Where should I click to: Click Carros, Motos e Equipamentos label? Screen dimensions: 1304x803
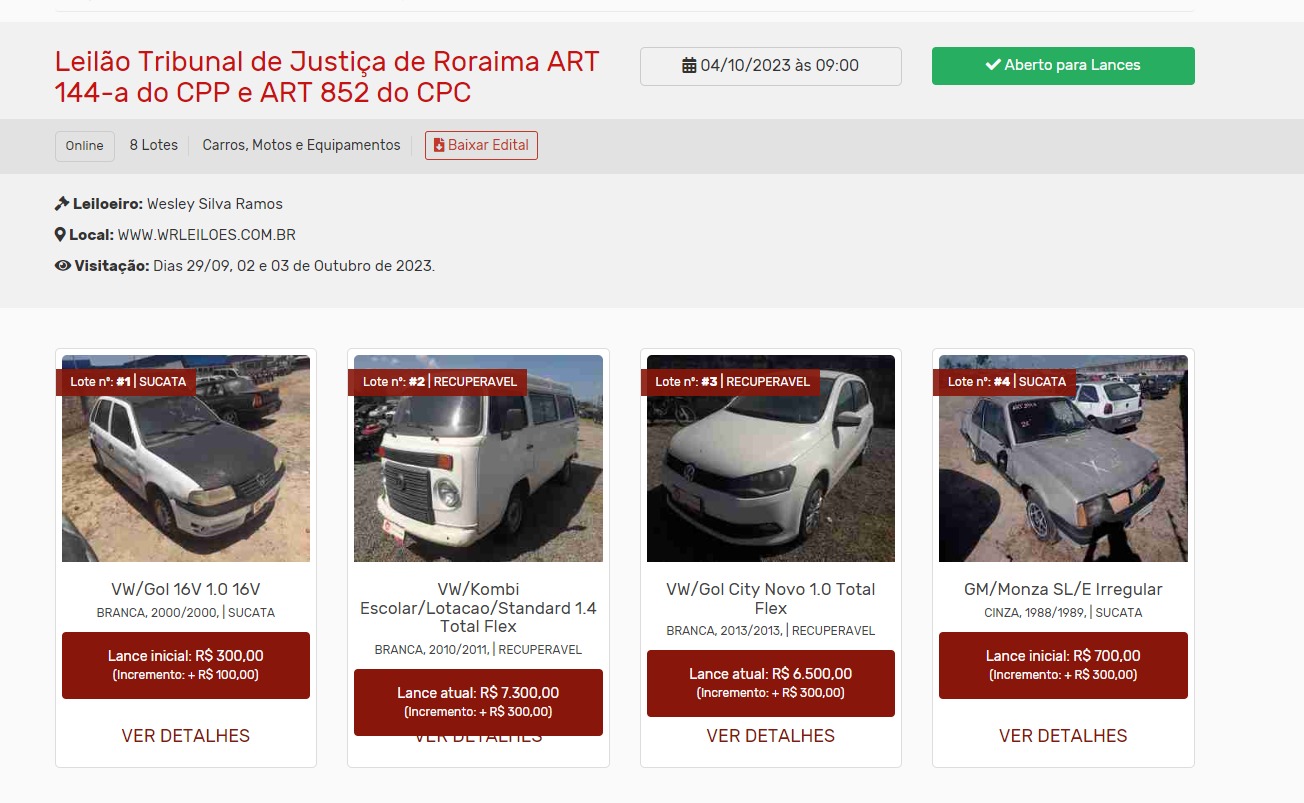click(x=301, y=146)
